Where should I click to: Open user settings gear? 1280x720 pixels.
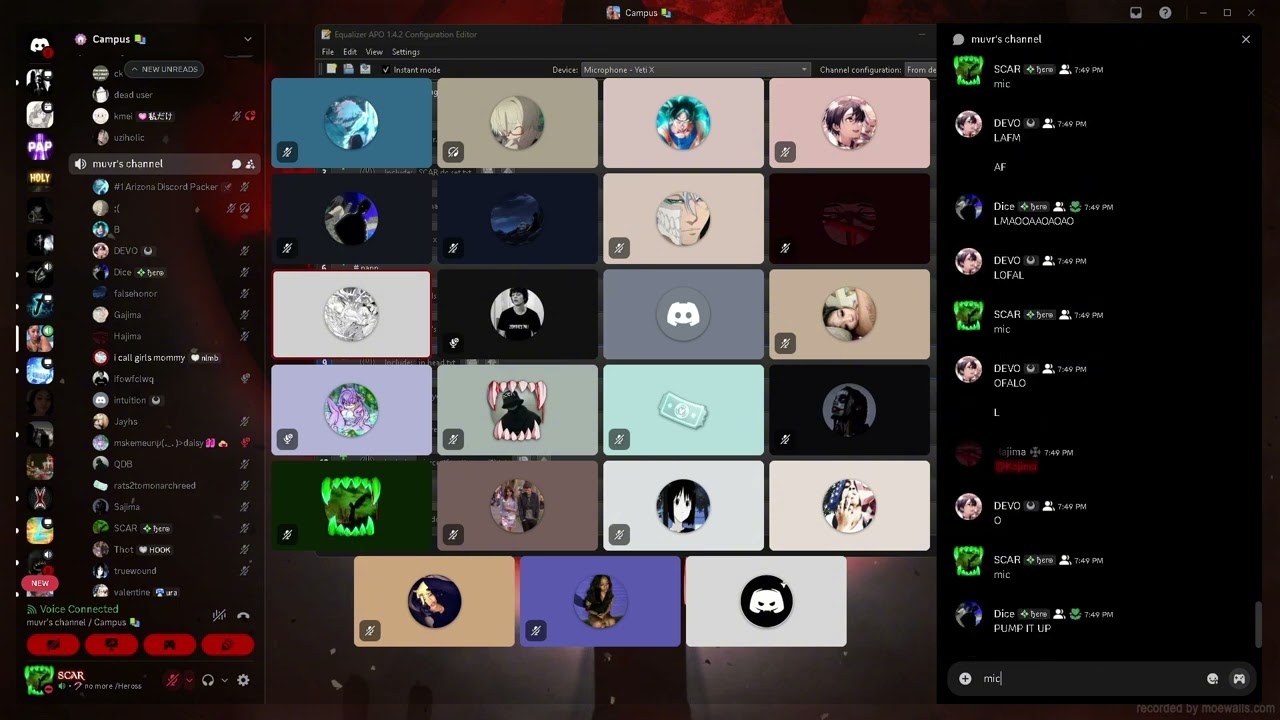[243, 680]
